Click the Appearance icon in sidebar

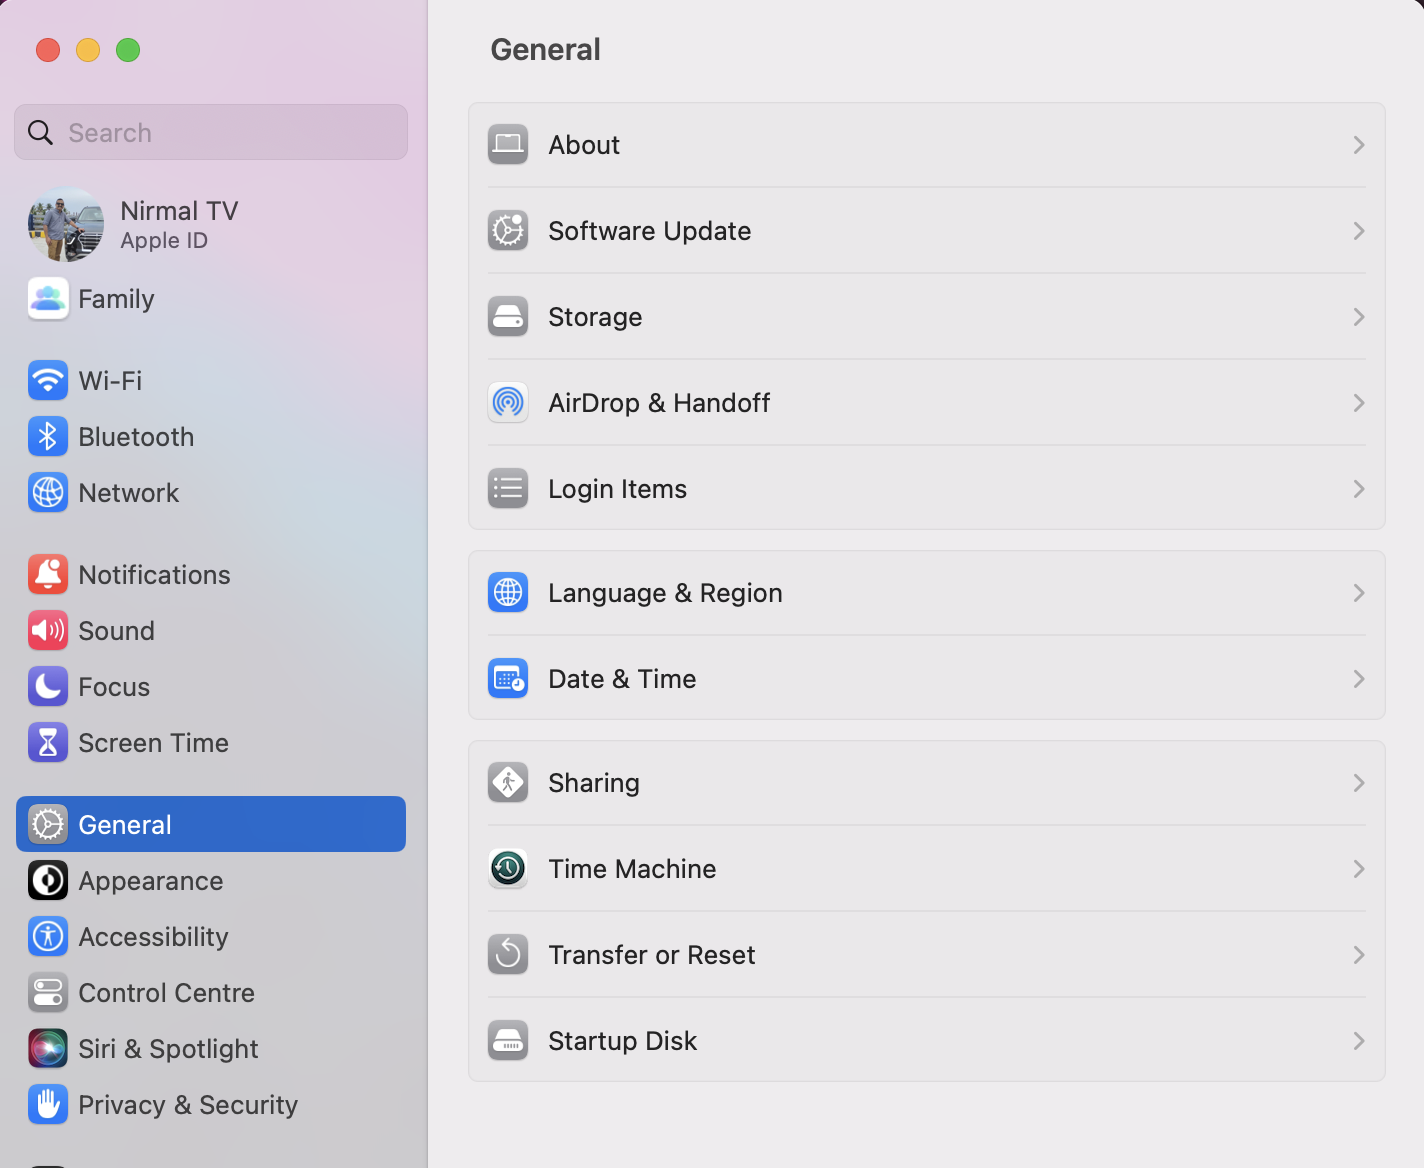point(48,881)
